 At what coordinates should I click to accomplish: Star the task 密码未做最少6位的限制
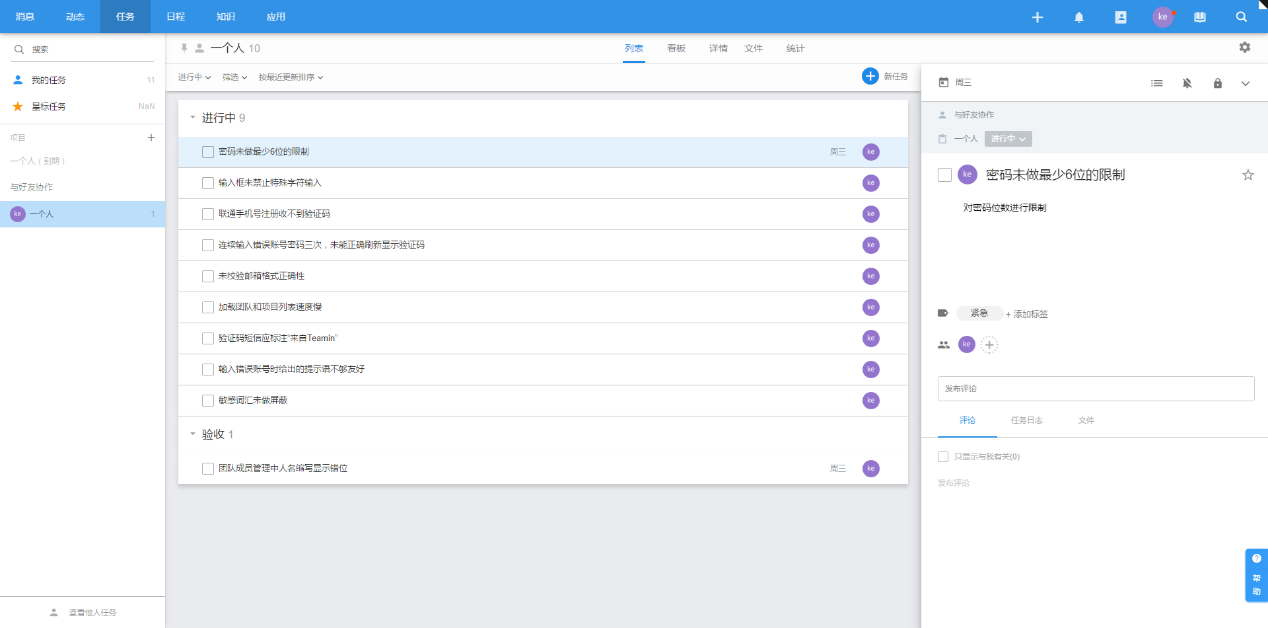coord(1247,175)
